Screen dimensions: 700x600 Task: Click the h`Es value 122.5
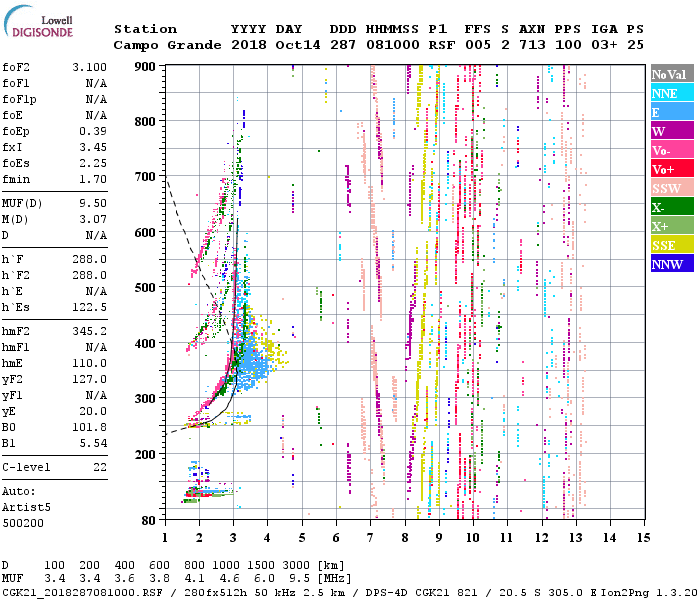pyautogui.click(x=89, y=308)
